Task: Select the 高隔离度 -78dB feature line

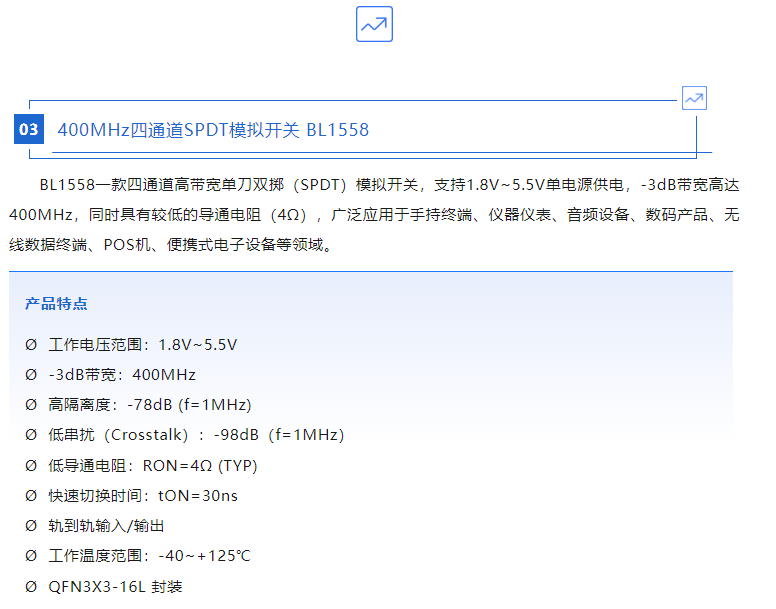Action: pos(150,405)
